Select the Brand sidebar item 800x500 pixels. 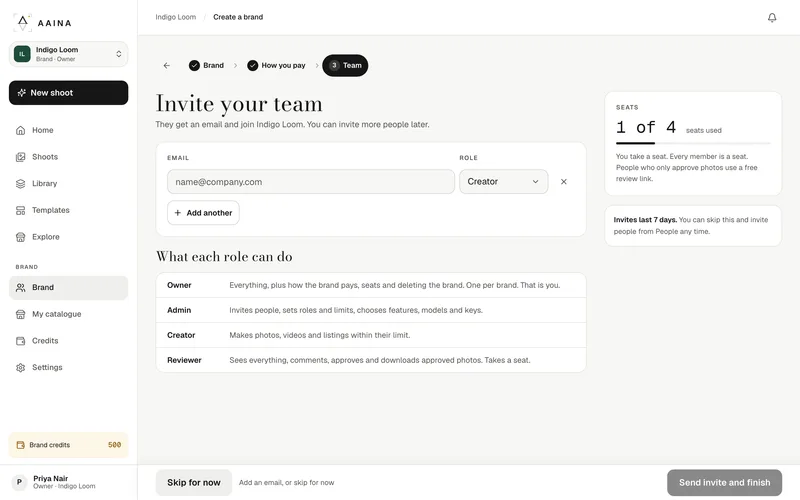[x=68, y=288]
